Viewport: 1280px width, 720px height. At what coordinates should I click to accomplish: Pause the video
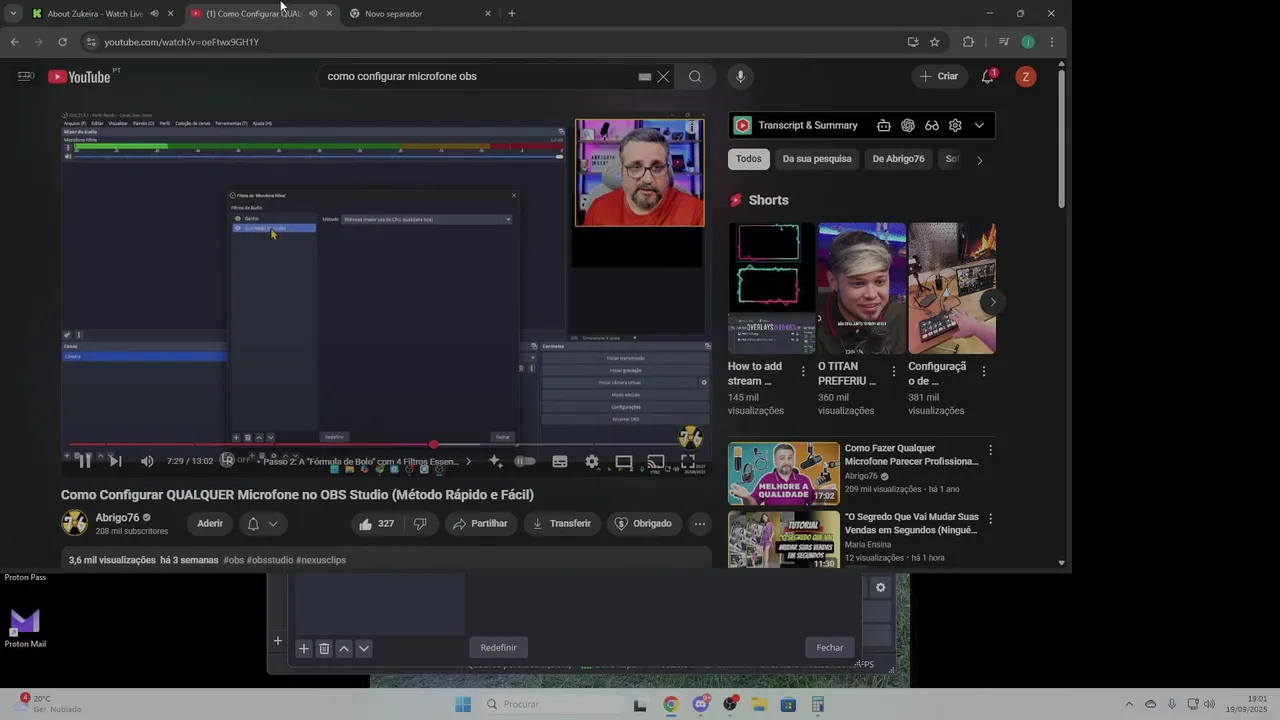(x=85, y=461)
